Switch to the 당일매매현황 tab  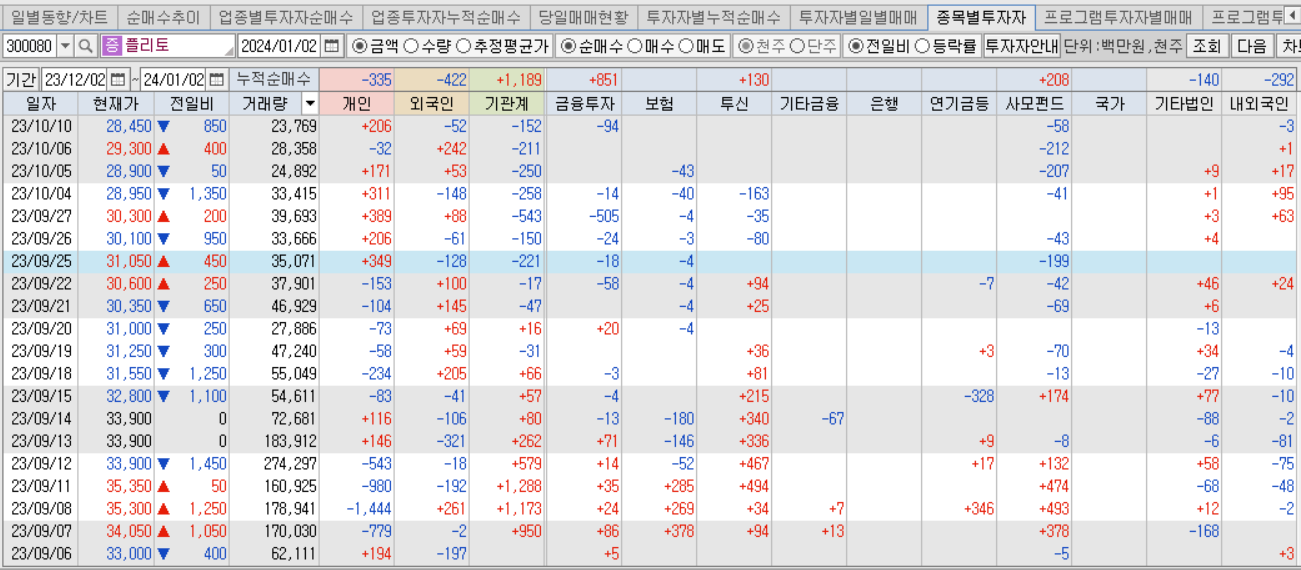[583, 17]
